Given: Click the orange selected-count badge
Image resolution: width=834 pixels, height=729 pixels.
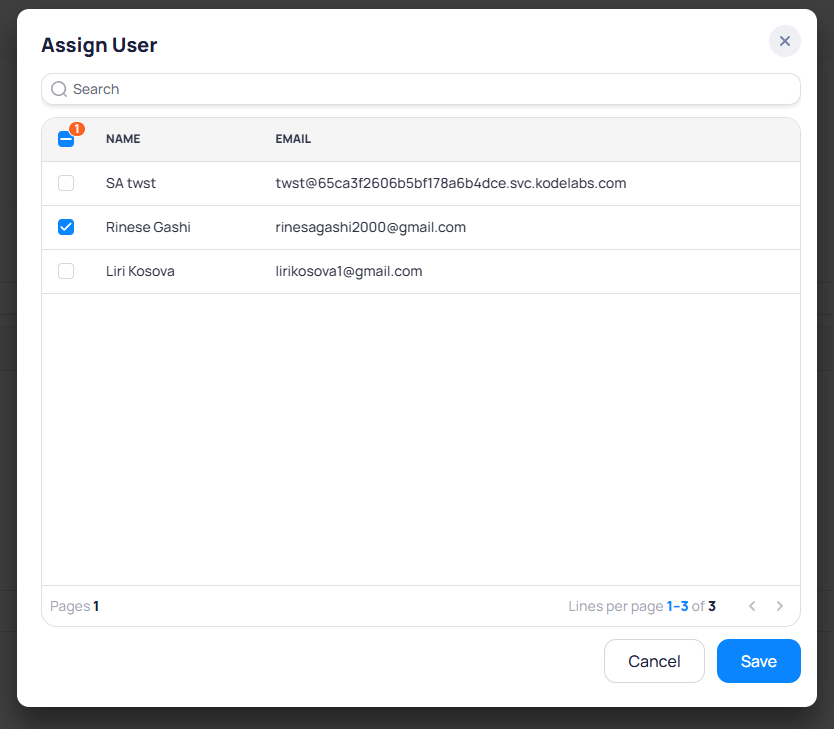Looking at the screenshot, I should tap(77, 129).
